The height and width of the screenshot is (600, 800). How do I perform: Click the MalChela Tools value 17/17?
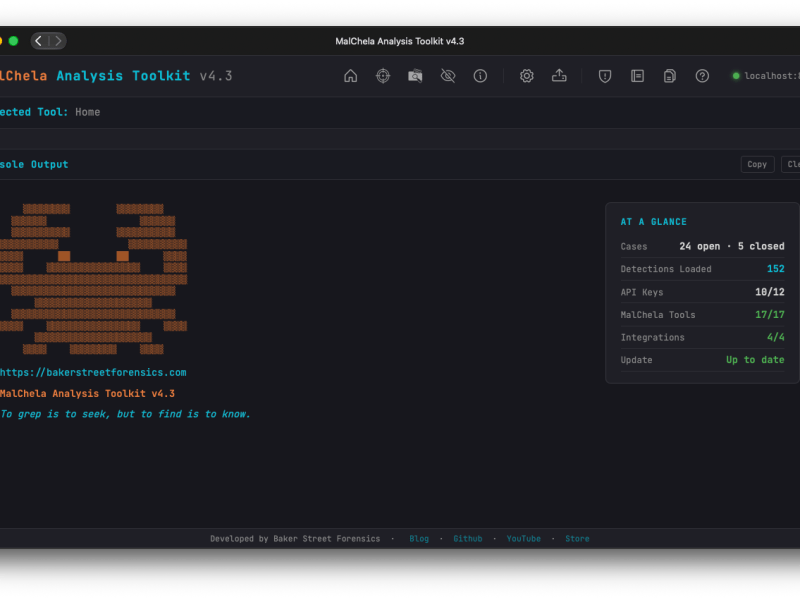pyautogui.click(x=770, y=315)
